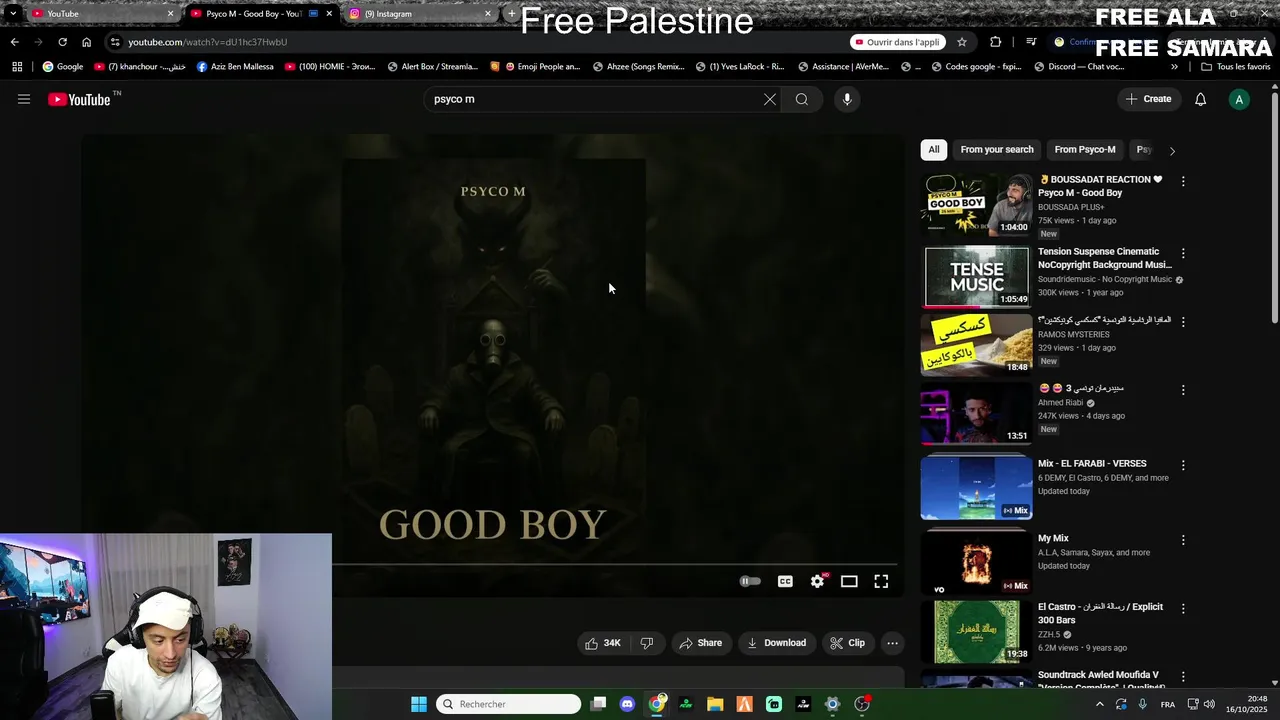Dislike the Good Boy video
This screenshot has width=1280, height=720.
(647, 643)
